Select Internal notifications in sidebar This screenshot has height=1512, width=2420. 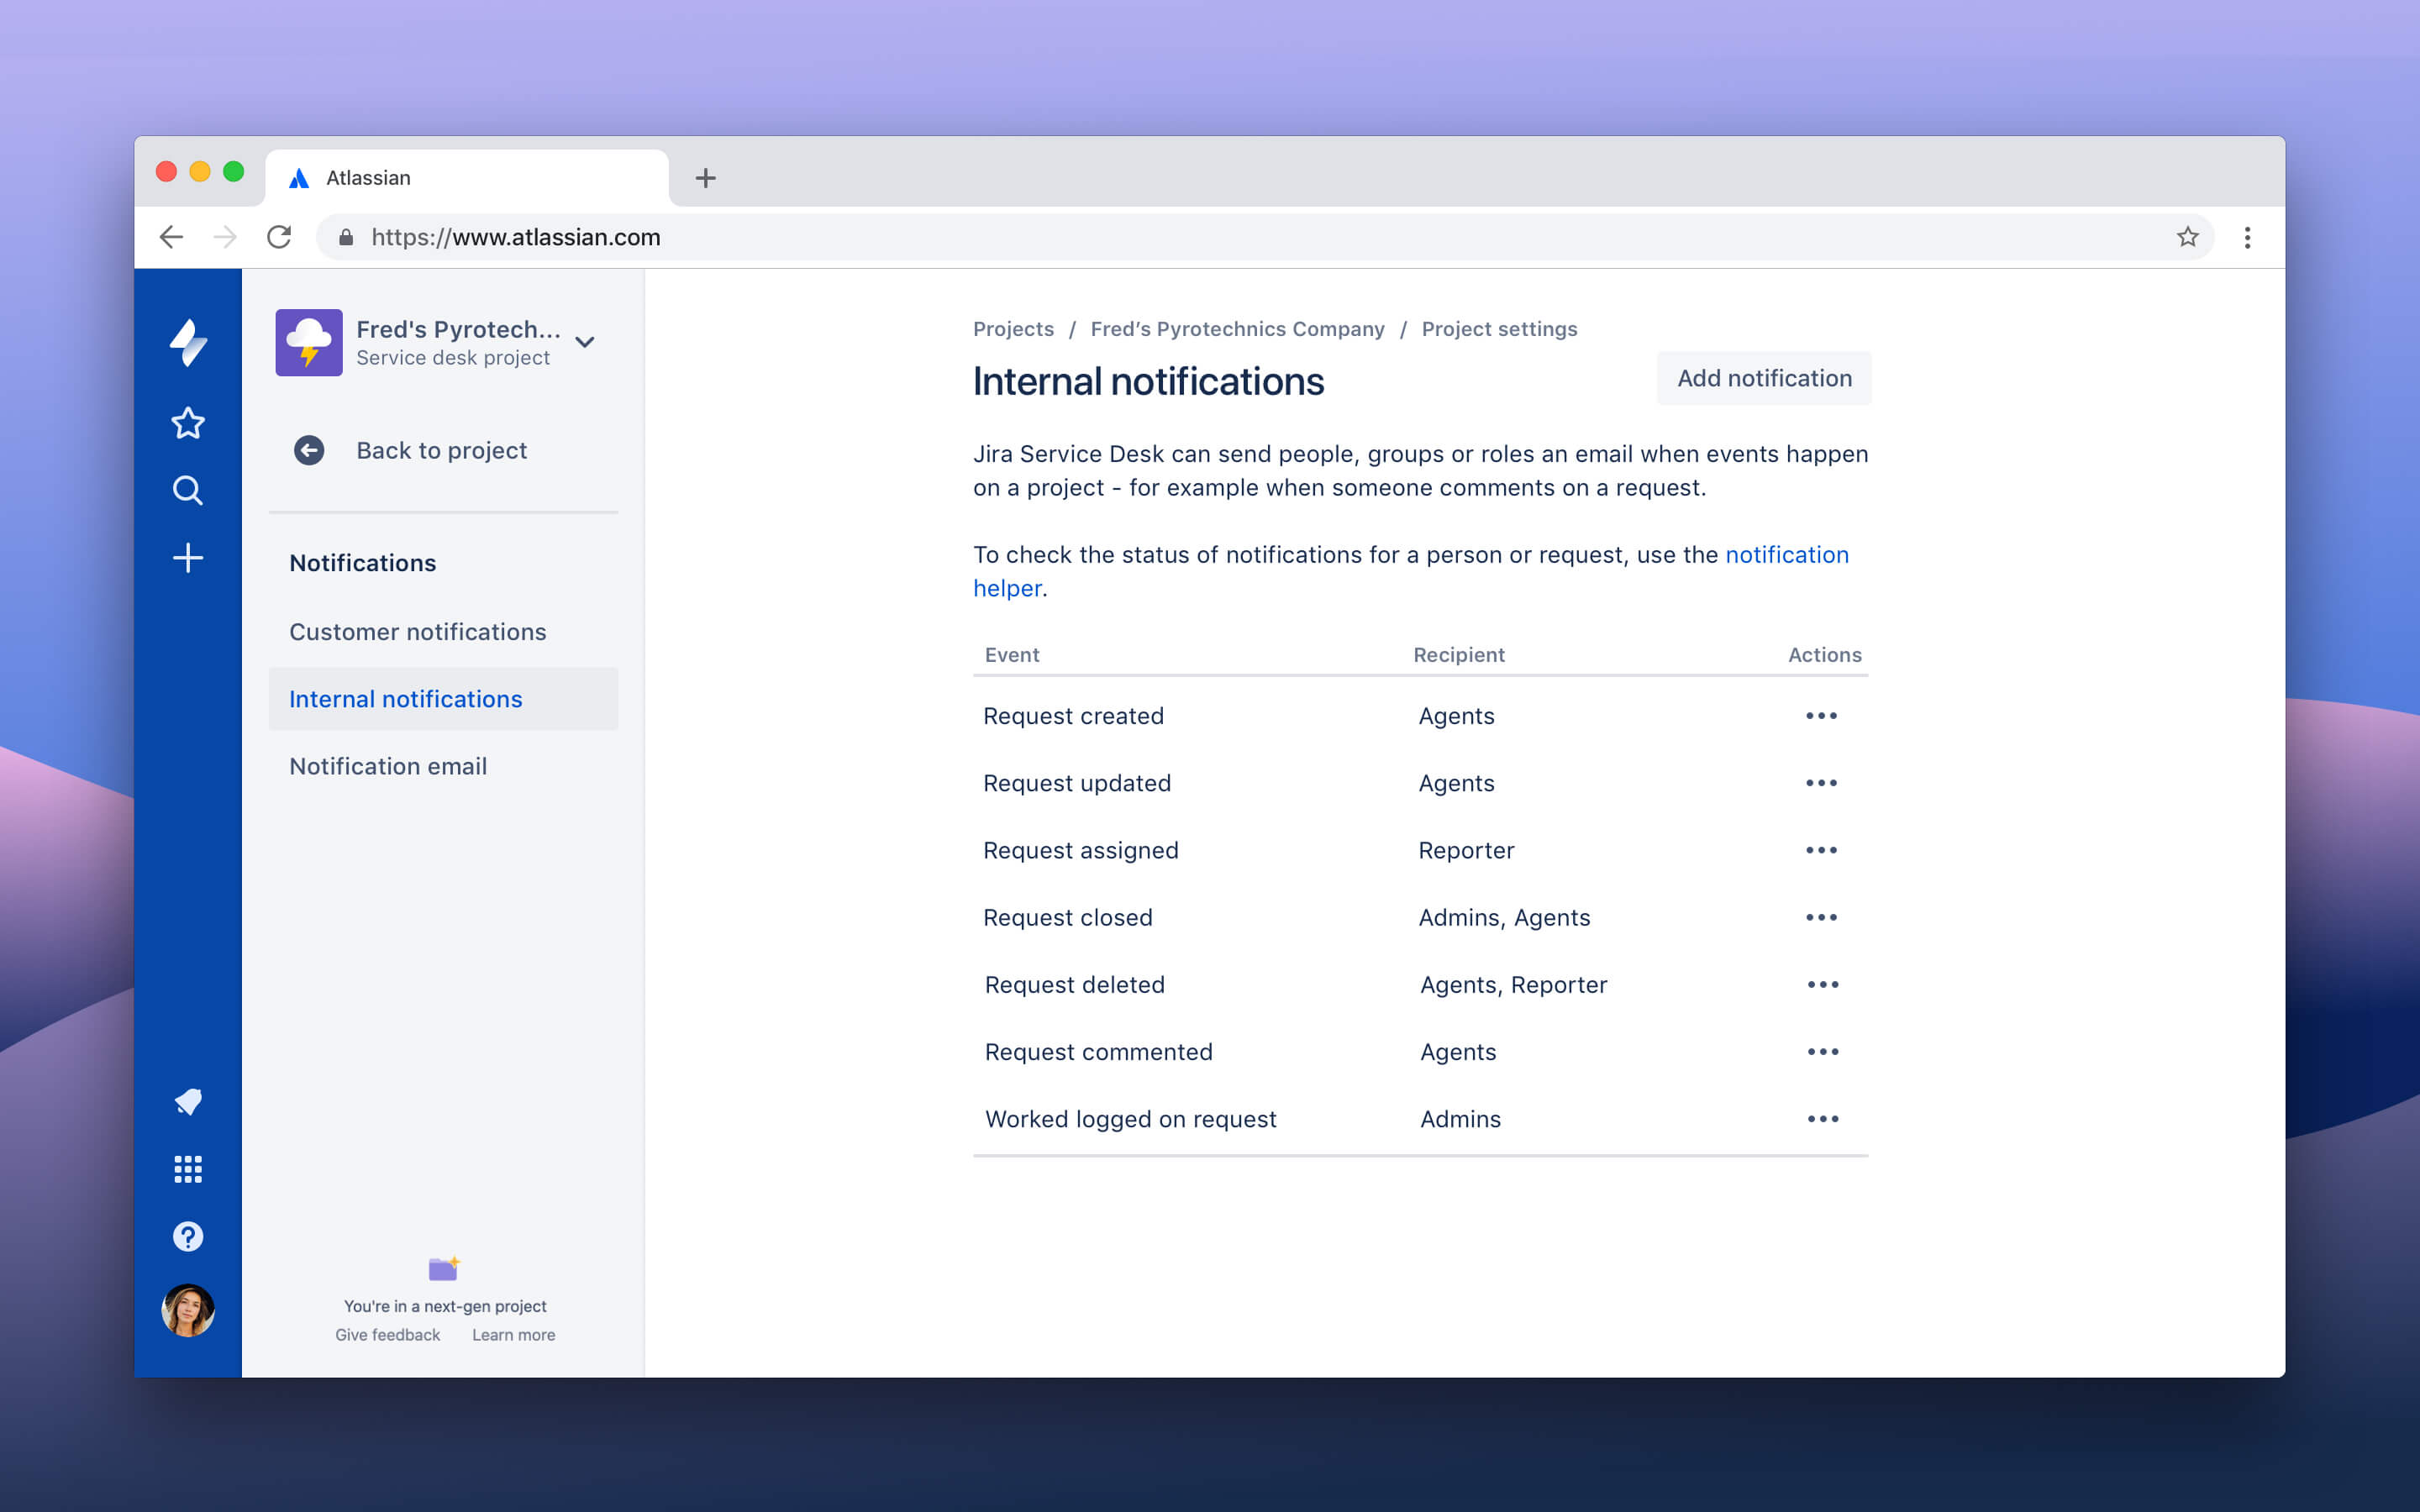[444, 699]
